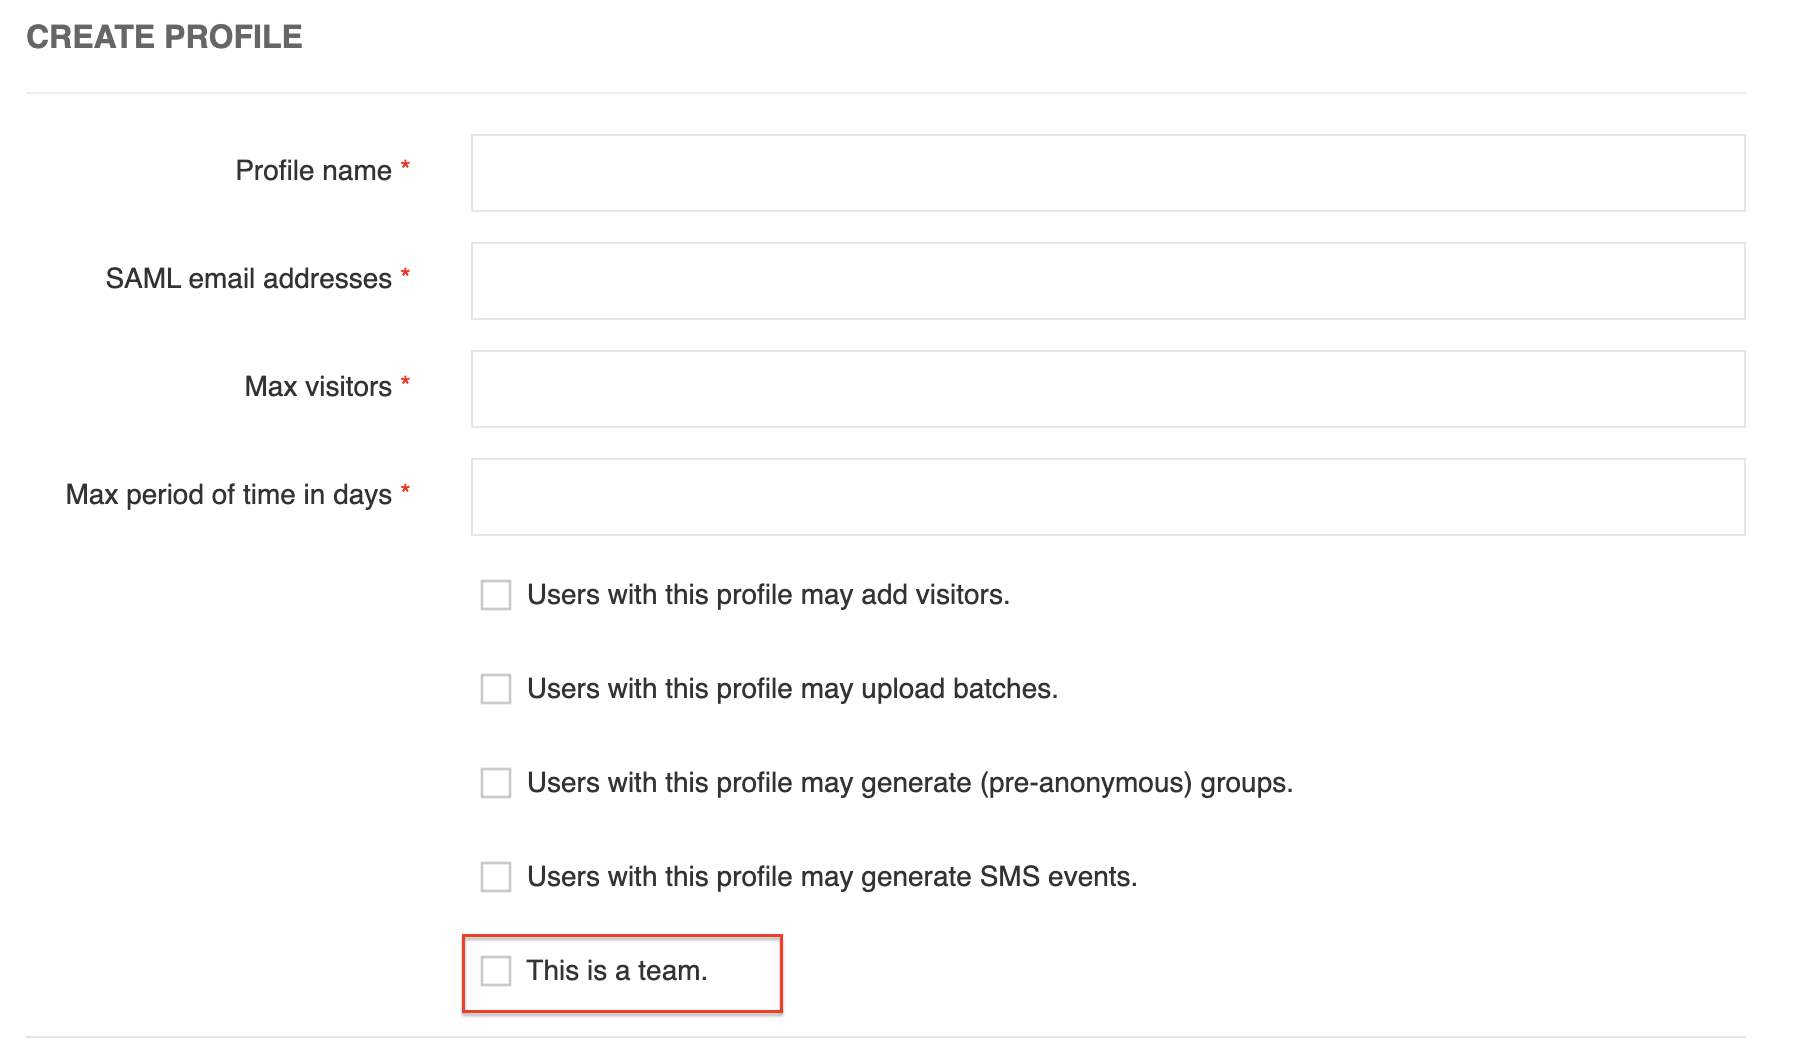Click into the Max visitors field
Screen dimensions: 1800x1048
click(x=1108, y=389)
